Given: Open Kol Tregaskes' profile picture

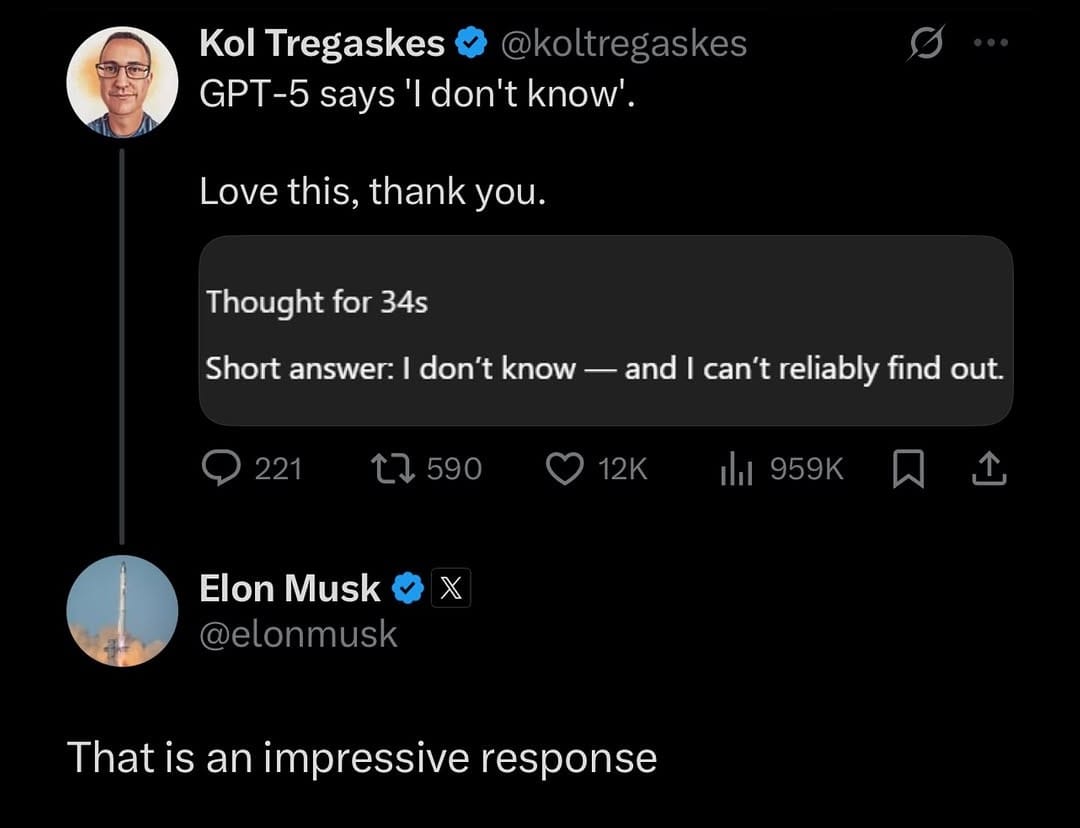Looking at the screenshot, I should pos(121,81).
